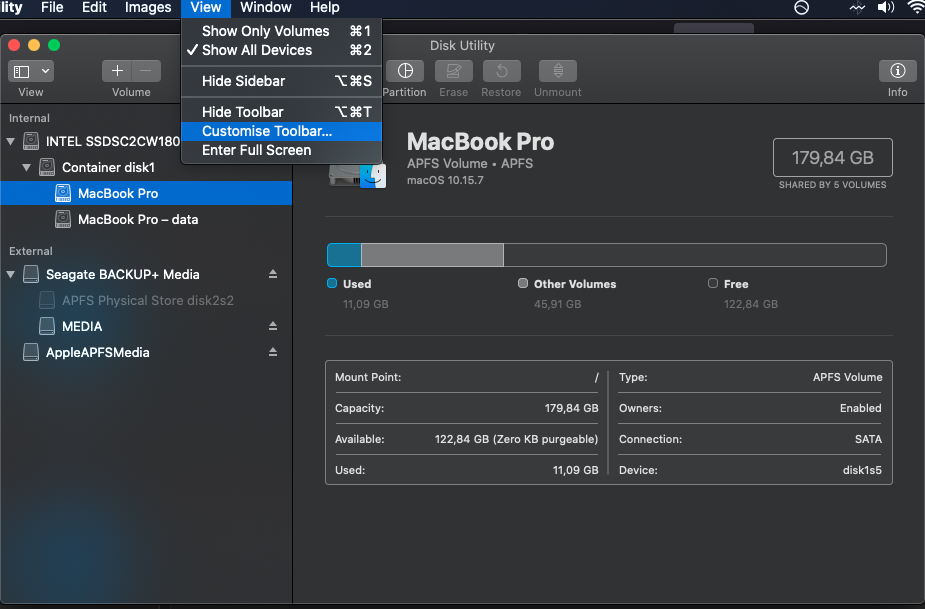The image size is (925, 609).
Task: Select APFS Physical Store disk2s2 row
Action: 146,300
